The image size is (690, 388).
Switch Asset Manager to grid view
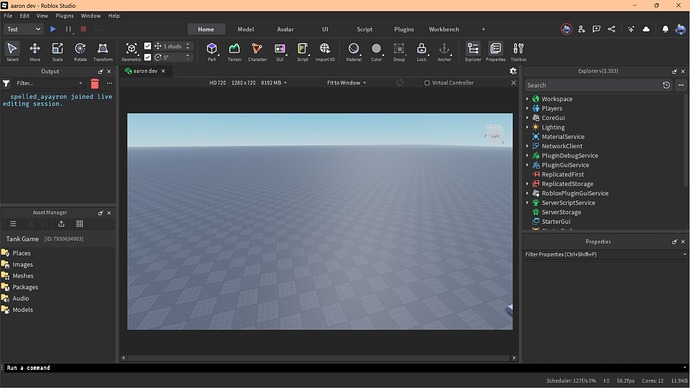click(80, 224)
